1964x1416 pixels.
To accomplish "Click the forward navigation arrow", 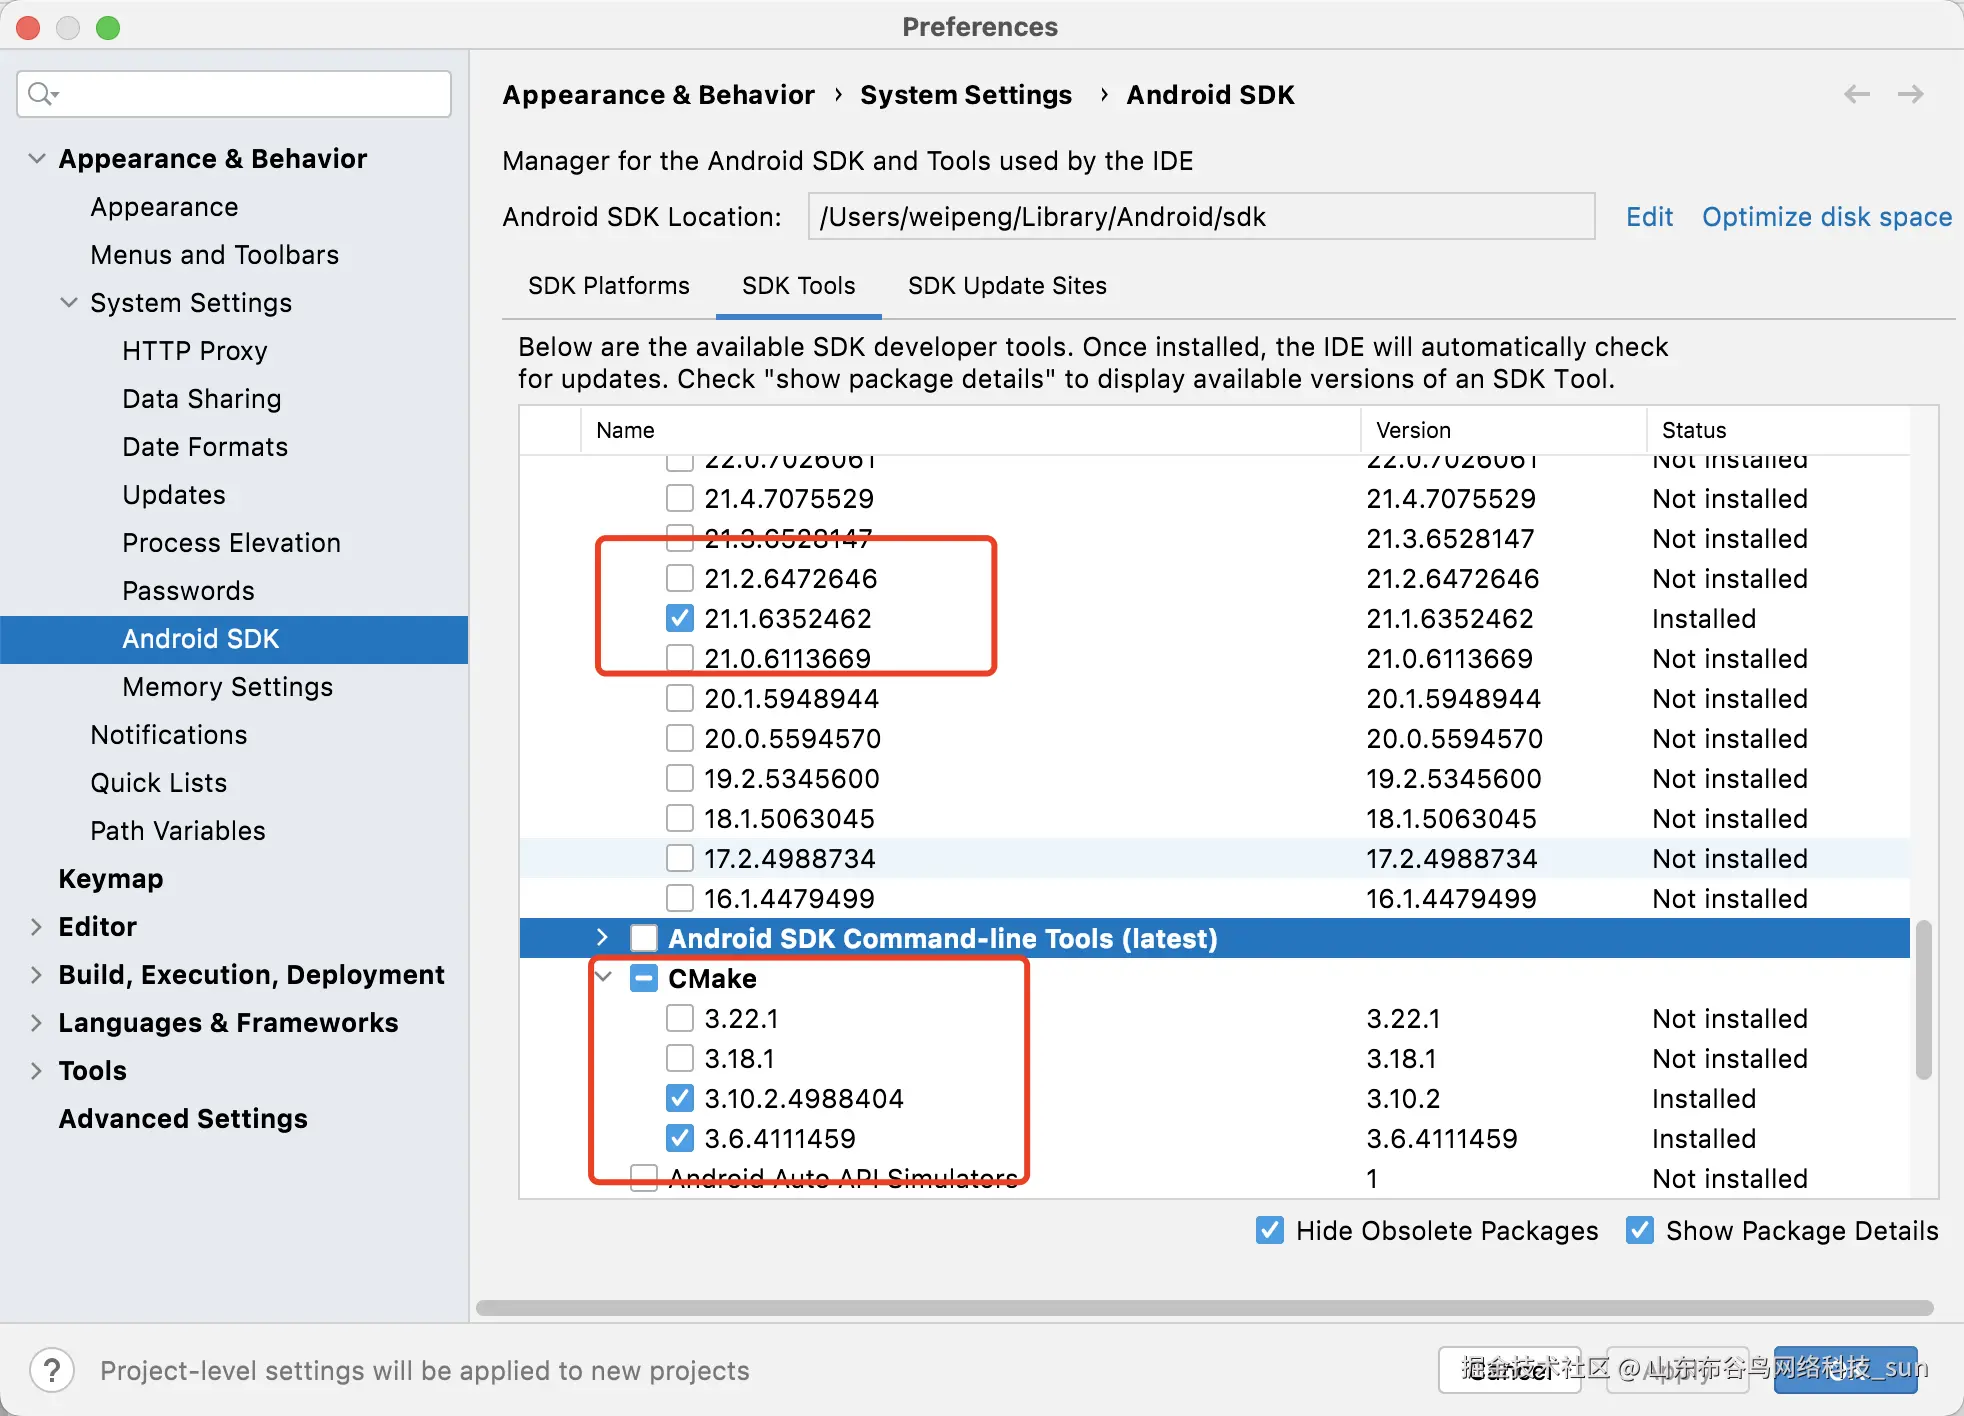I will point(1910,94).
